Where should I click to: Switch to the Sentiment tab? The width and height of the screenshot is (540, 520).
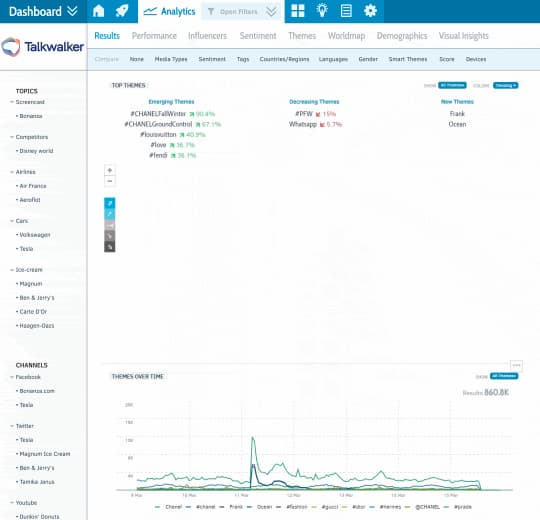pyautogui.click(x=258, y=36)
